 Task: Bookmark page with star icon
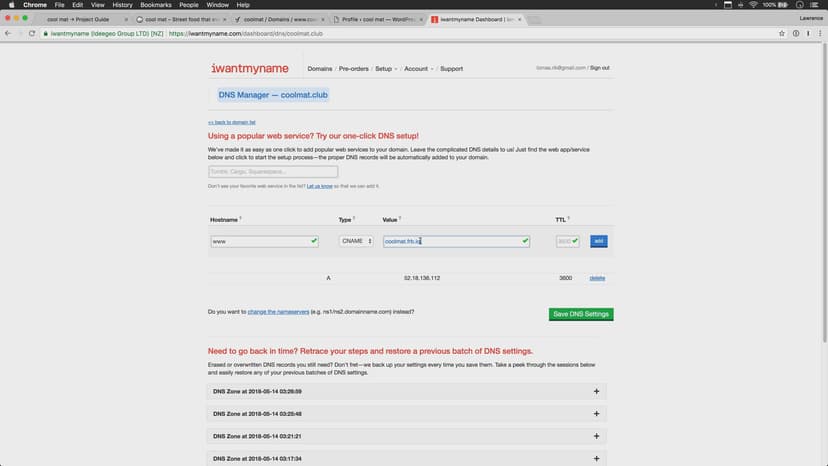(x=782, y=33)
